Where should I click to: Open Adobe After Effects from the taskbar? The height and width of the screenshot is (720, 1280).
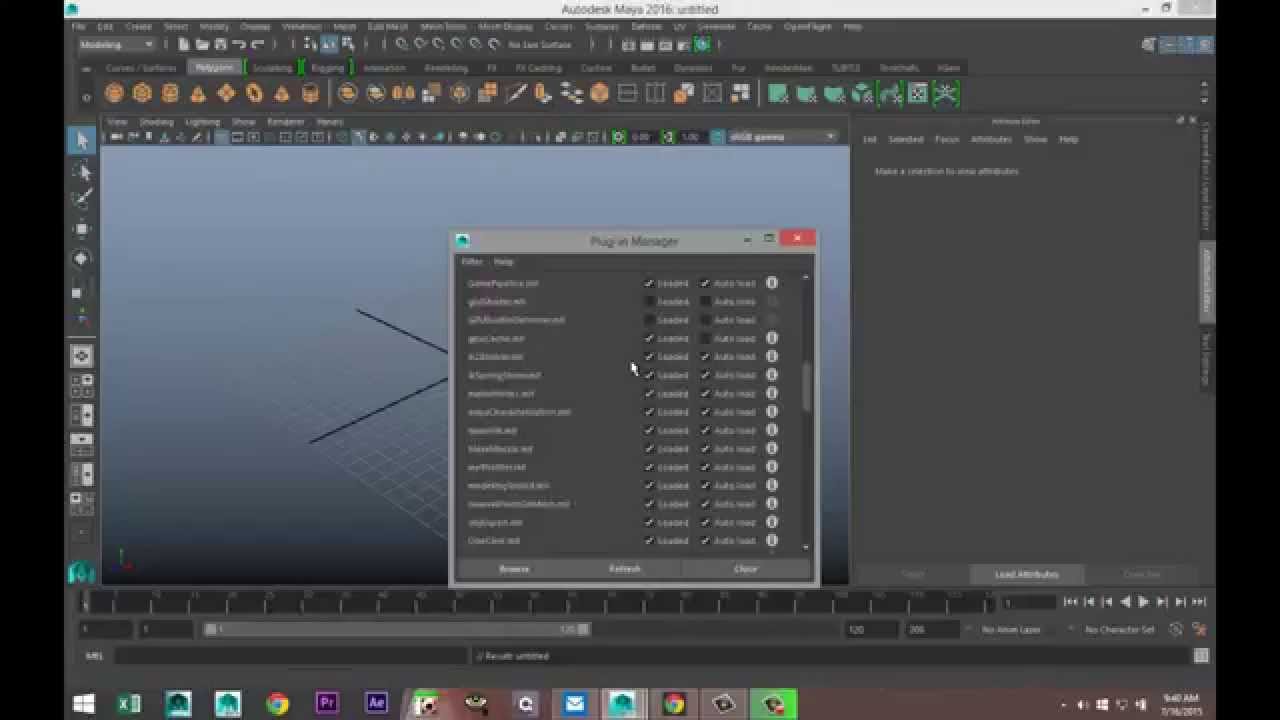click(x=376, y=703)
